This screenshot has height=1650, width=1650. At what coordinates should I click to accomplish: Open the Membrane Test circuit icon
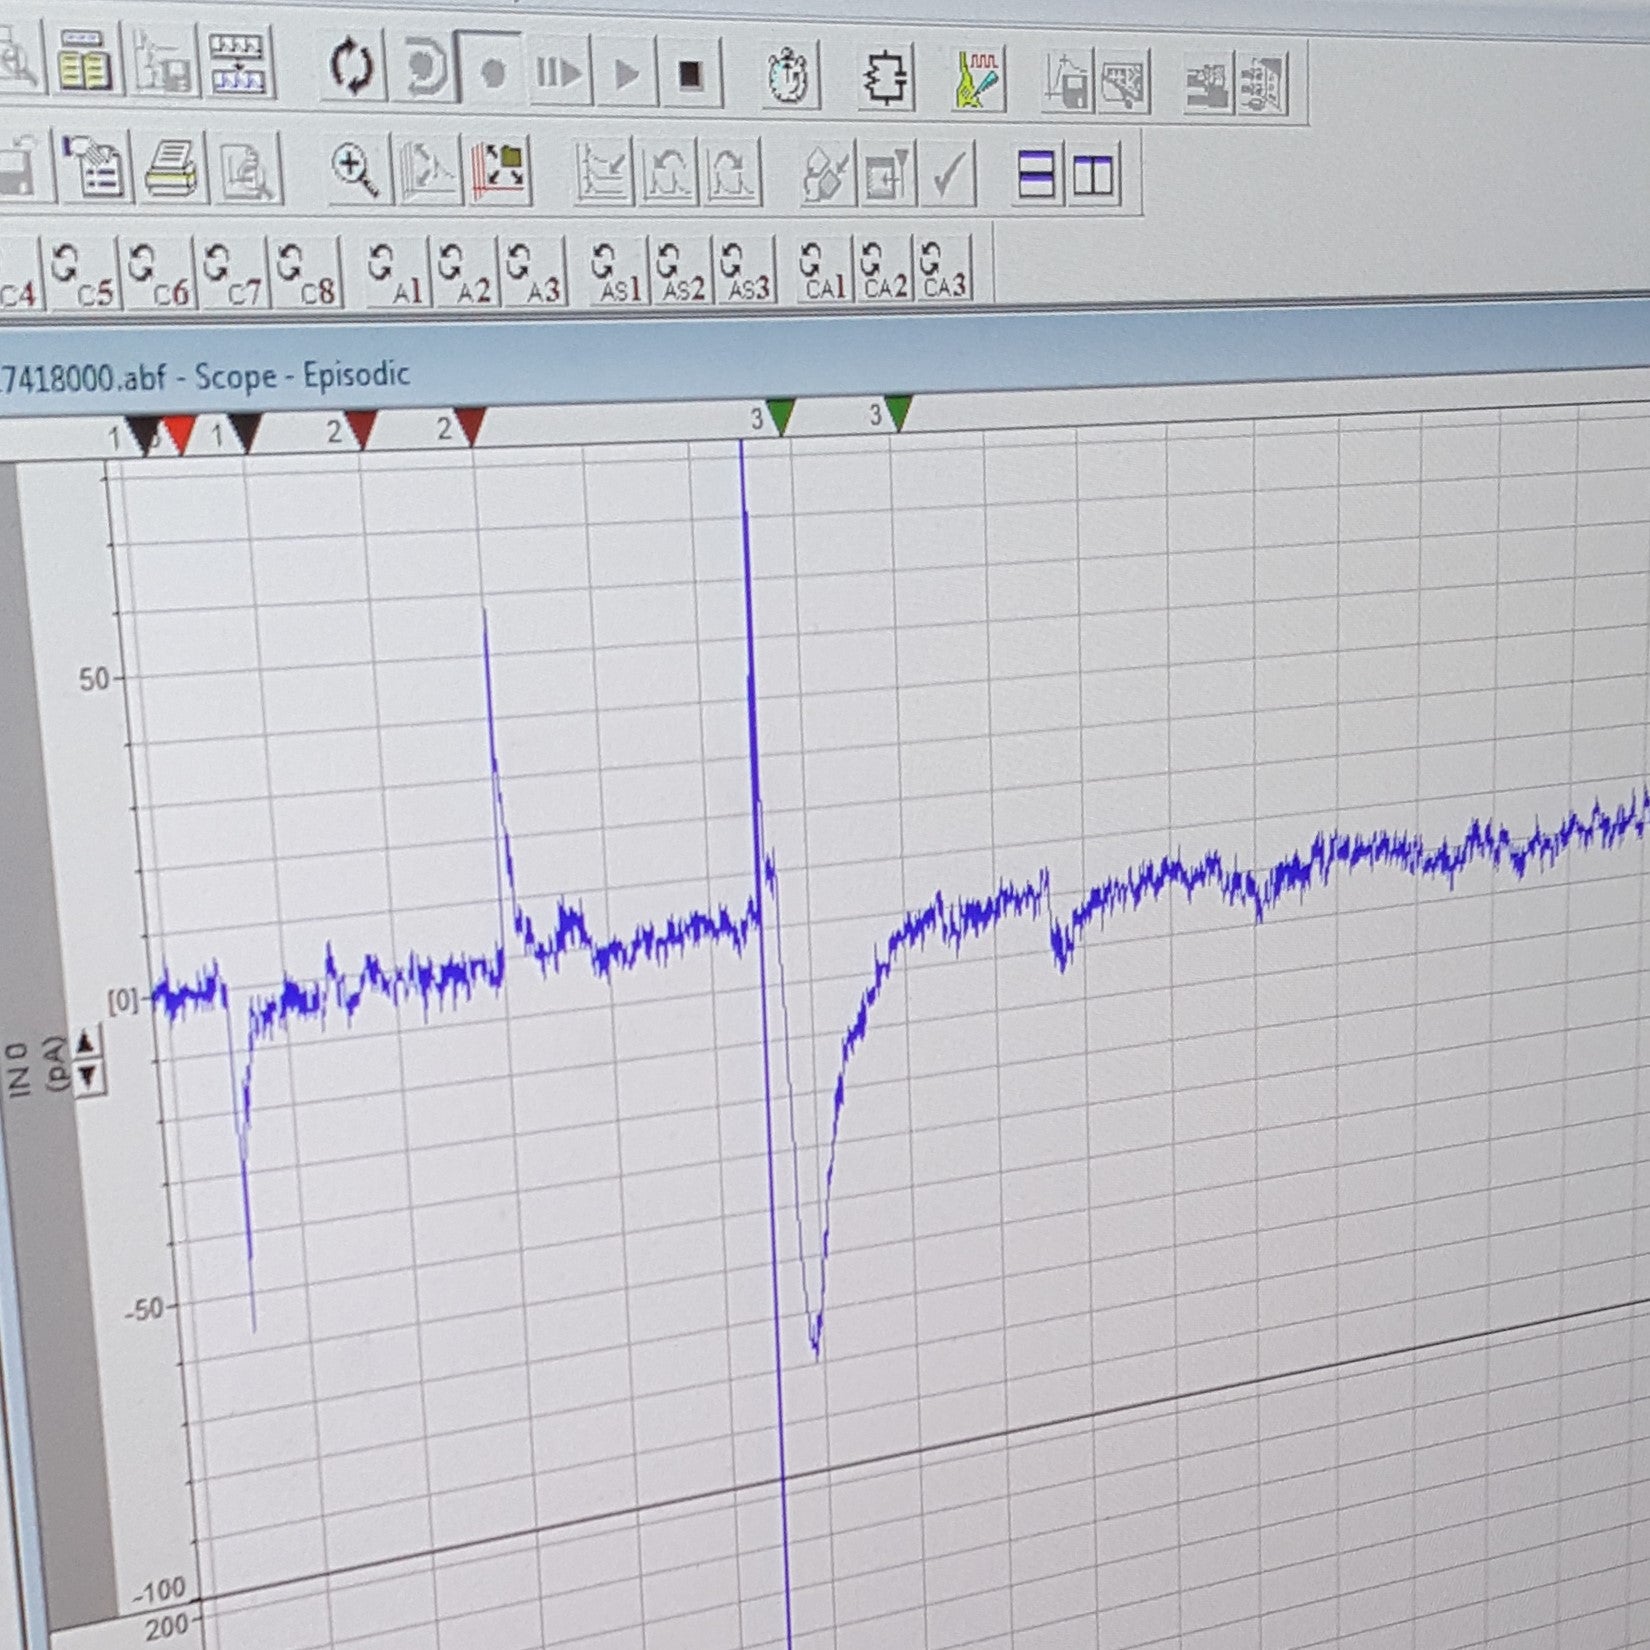tap(885, 77)
